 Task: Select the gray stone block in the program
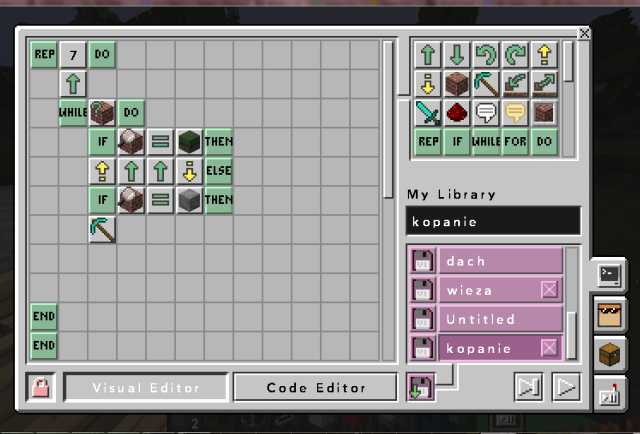pyautogui.click(x=189, y=200)
